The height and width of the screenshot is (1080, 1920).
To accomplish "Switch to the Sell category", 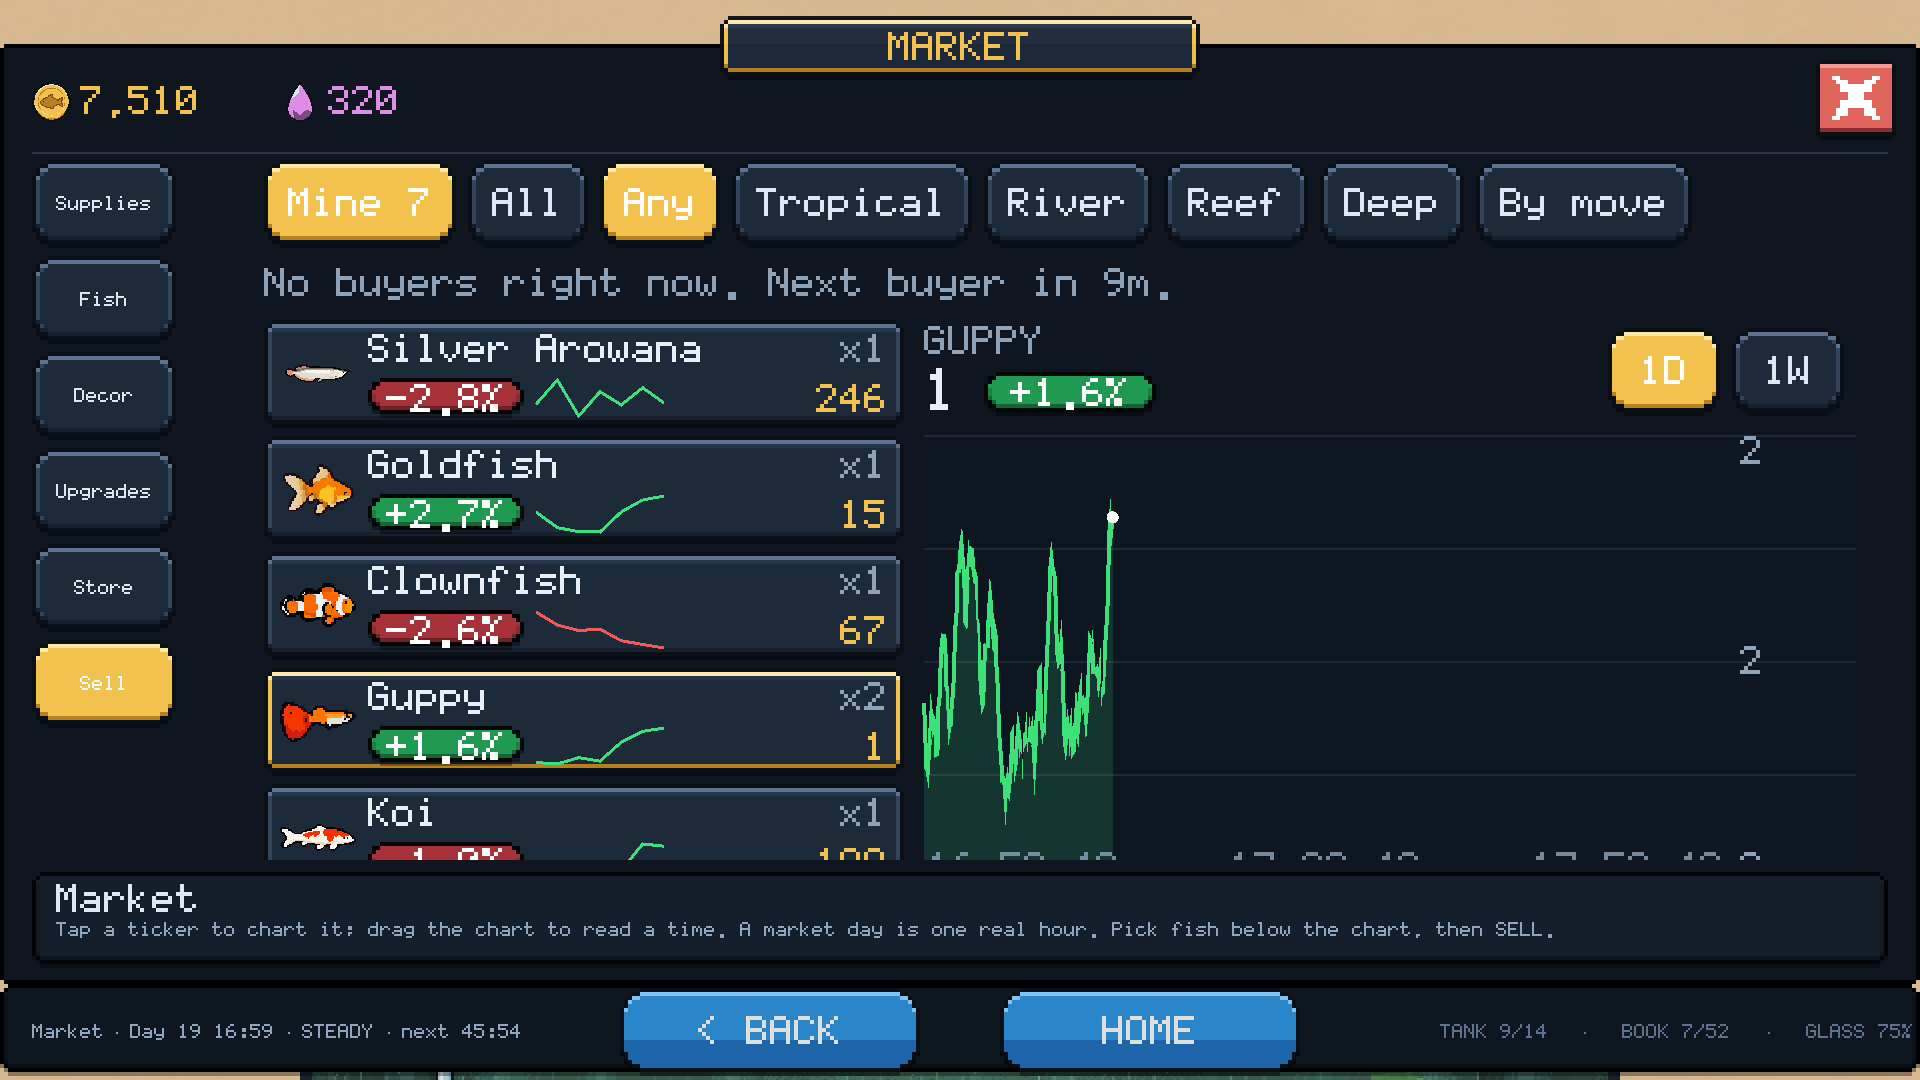I will tap(103, 683).
